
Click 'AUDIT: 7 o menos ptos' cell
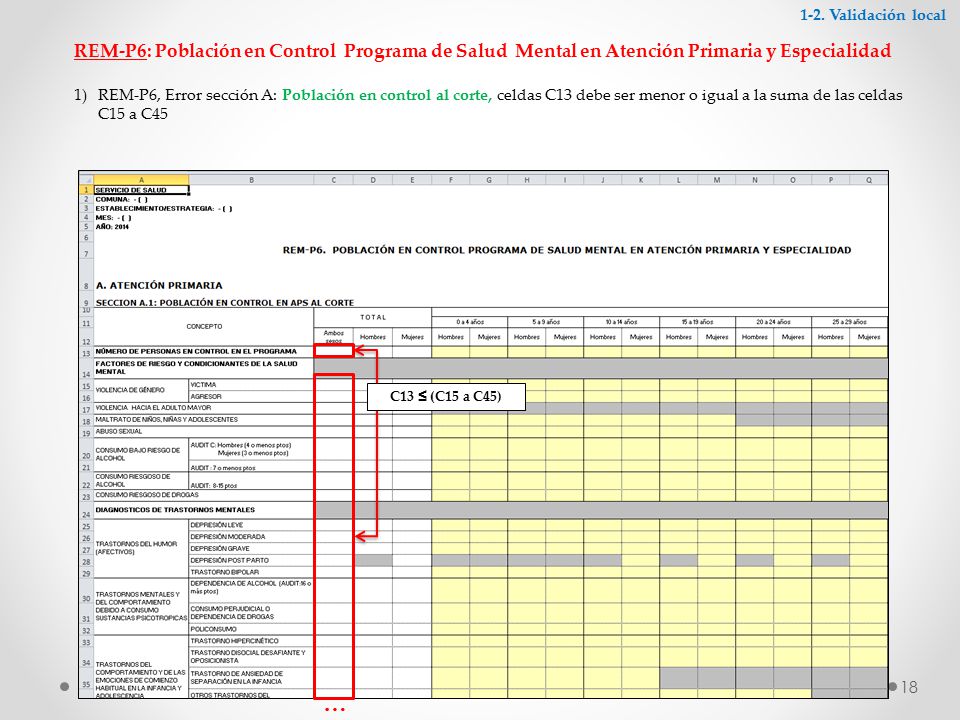251,468
